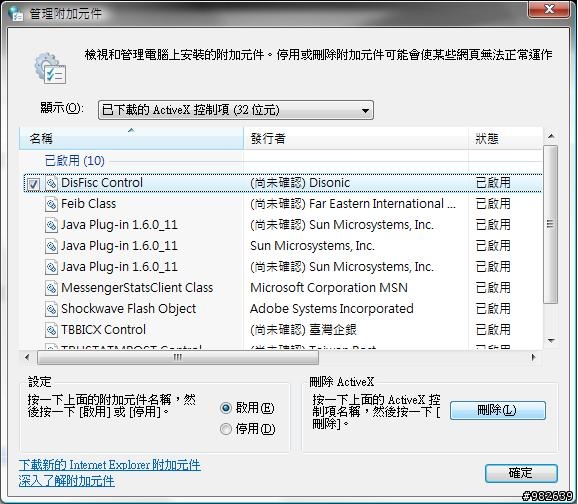578x504 pixels.
Task: Click the horizontal scrollbar left arrow
Action: (27, 357)
